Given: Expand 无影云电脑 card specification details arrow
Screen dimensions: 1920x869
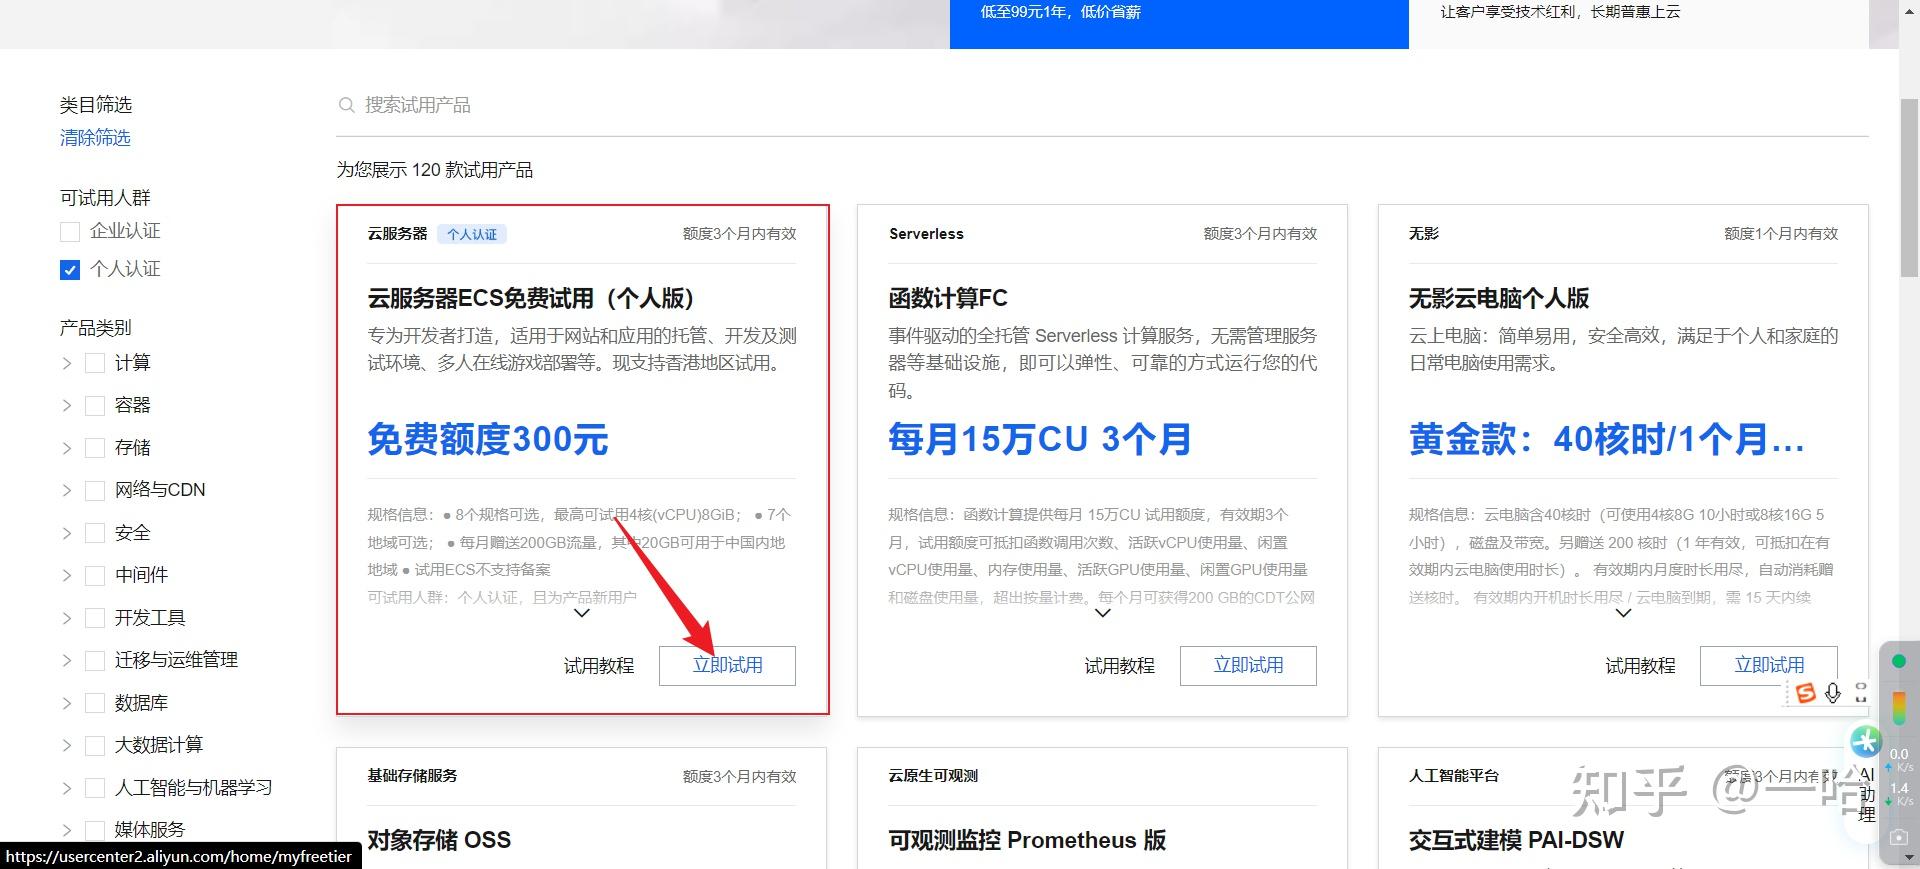Looking at the screenshot, I should [x=1624, y=613].
